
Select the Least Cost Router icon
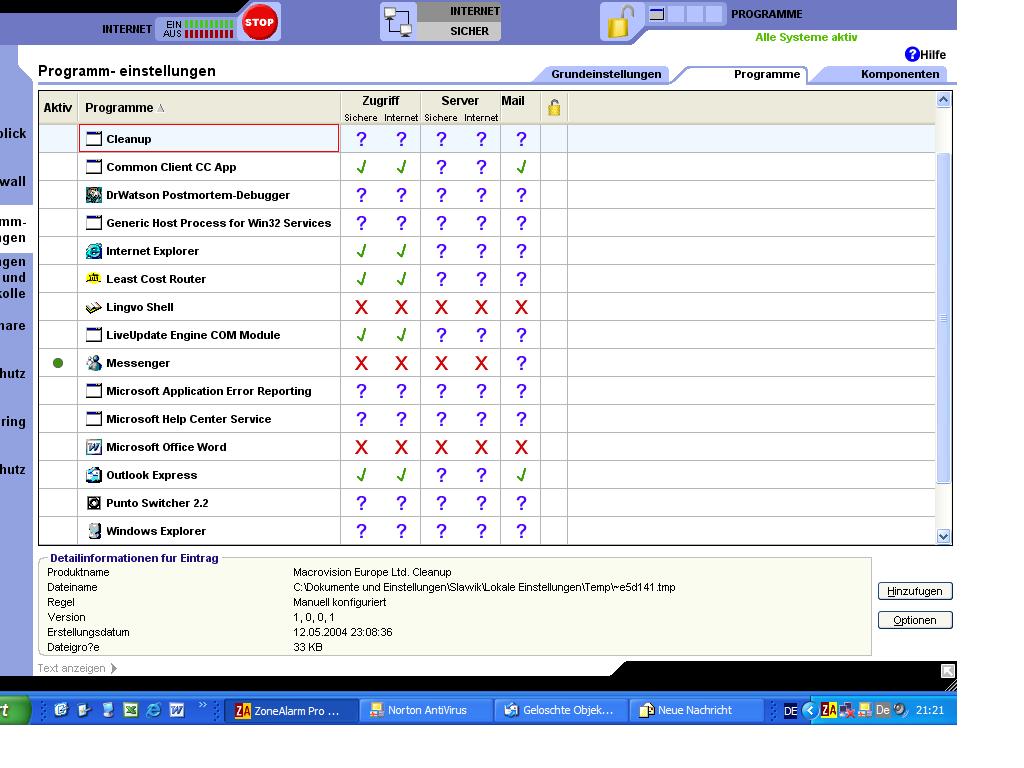(x=94, y=279)
